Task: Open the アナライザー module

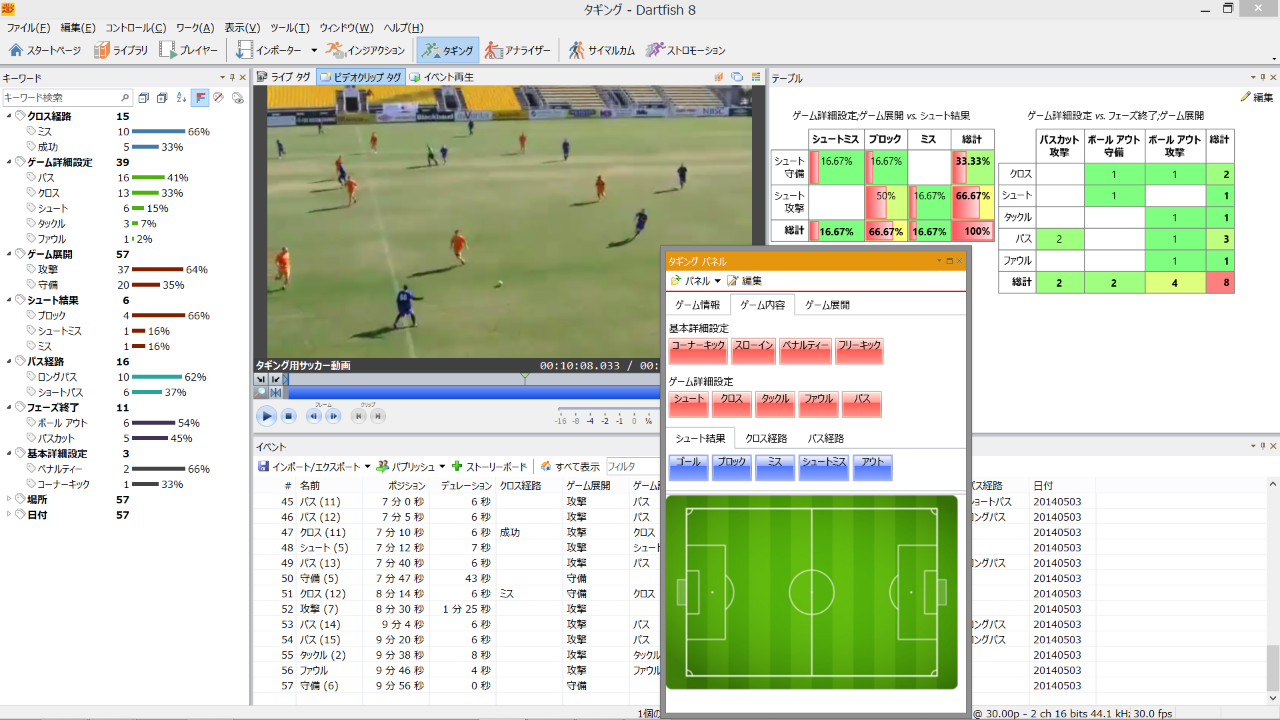Action: coord(517,50)
